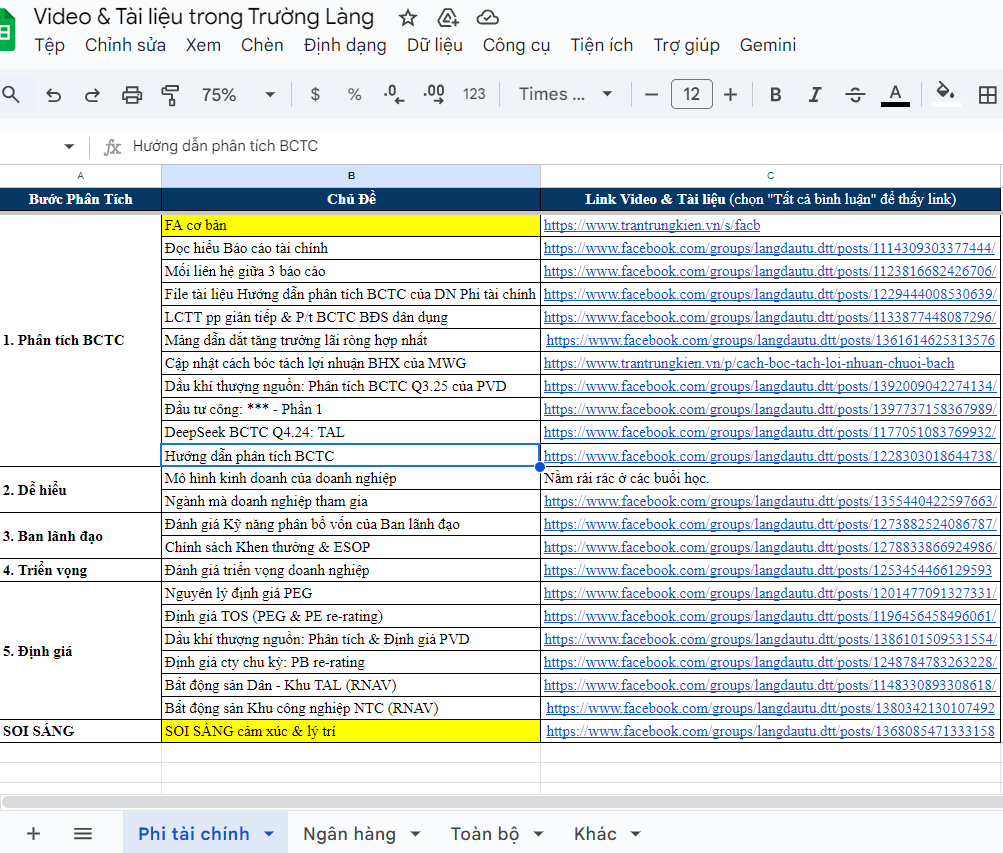This screenshot has height=853, width=1003.
Task: Open Phi tài chính tab options
Action: tap(269, 834)
